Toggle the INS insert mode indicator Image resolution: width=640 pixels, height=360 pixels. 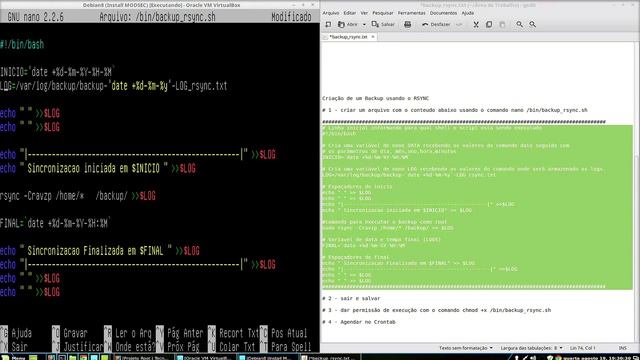[x=622, y=348]
